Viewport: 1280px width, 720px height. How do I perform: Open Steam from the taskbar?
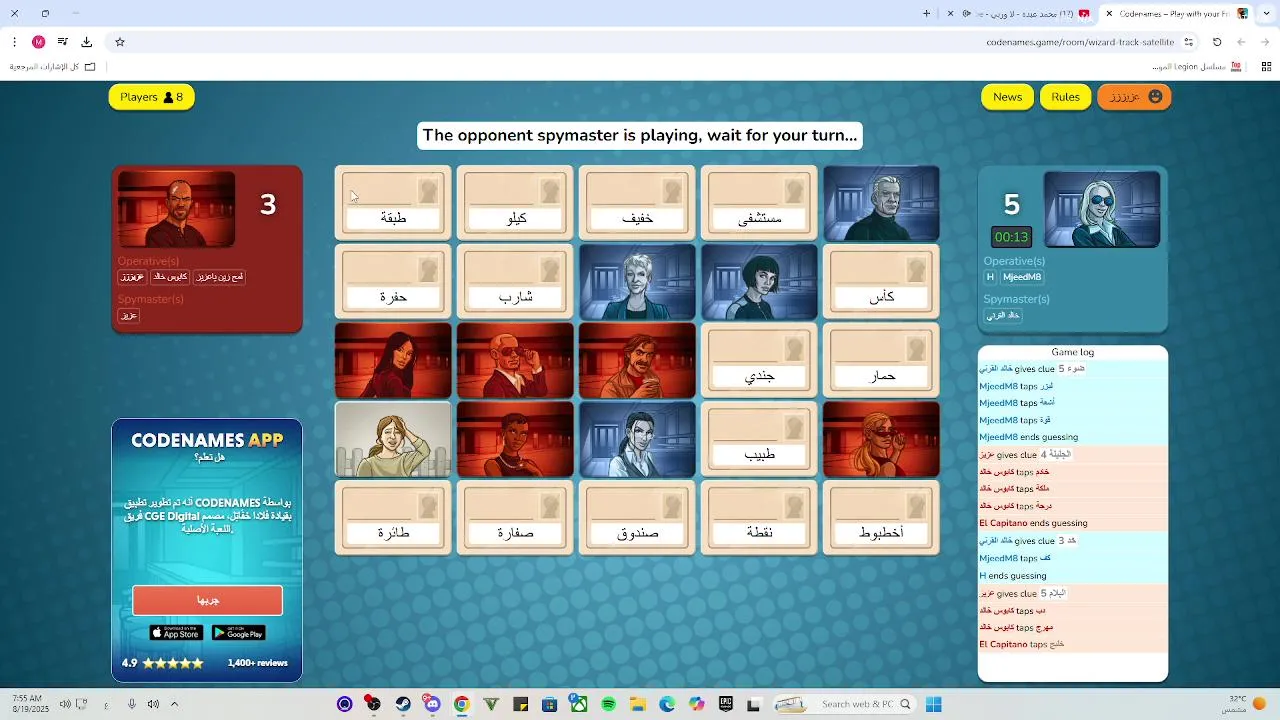coord(403,704)
